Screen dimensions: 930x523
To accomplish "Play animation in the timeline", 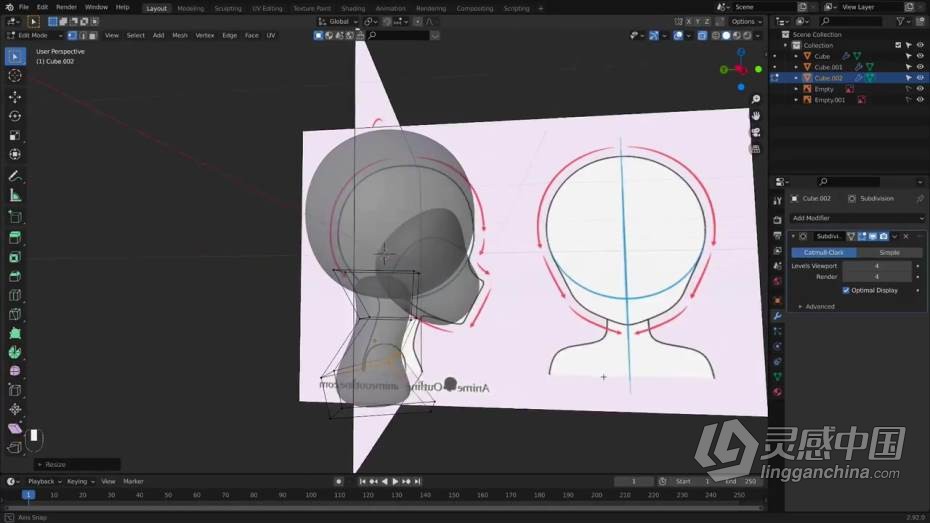I will click(x=395, y=481).
